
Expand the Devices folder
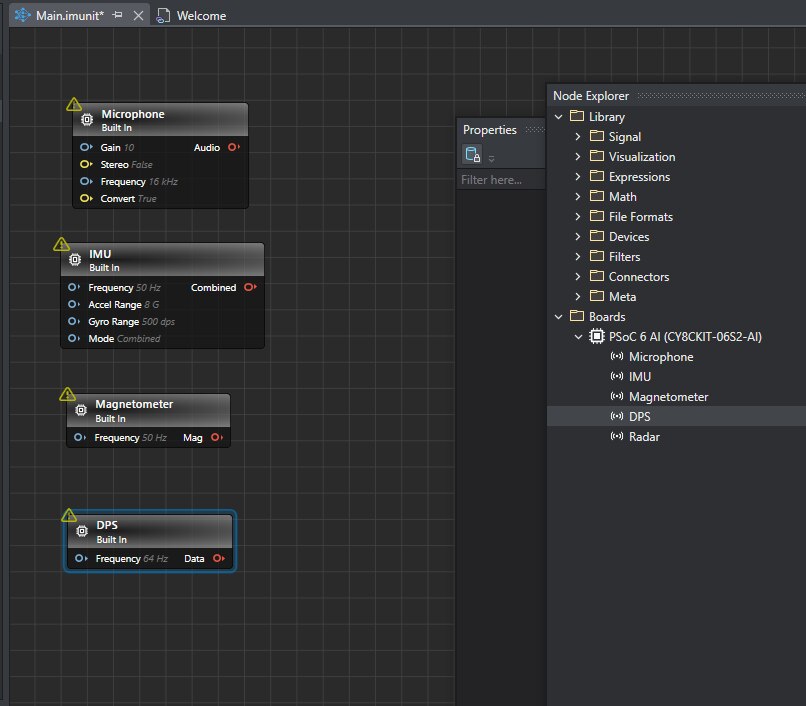point(578,237)
